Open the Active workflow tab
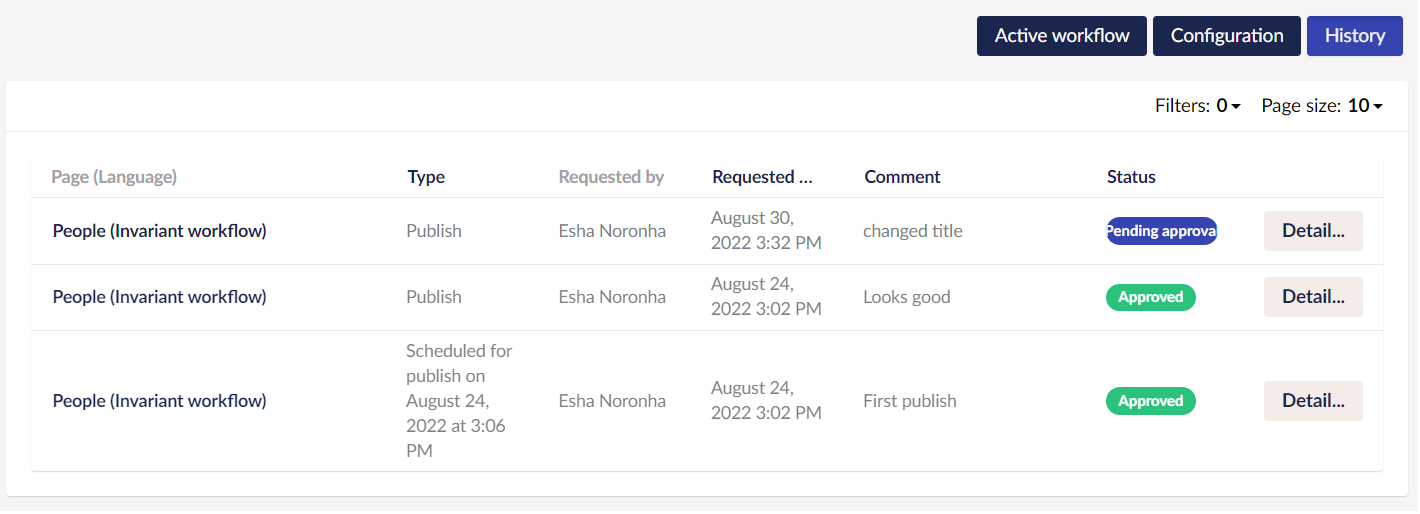The width and height of the screenshot is (1420, 514). click(x=1062, y=36)
